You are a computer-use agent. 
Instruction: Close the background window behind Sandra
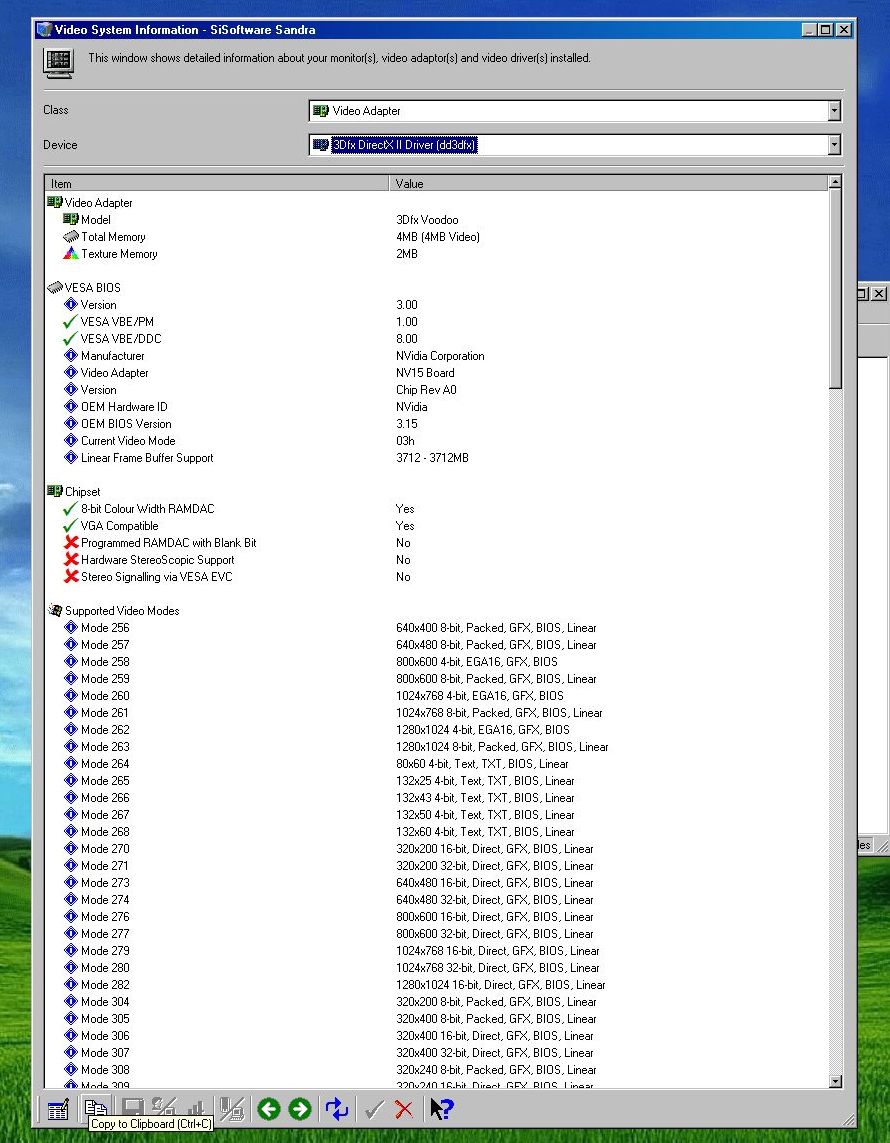[x=880, y=294]
